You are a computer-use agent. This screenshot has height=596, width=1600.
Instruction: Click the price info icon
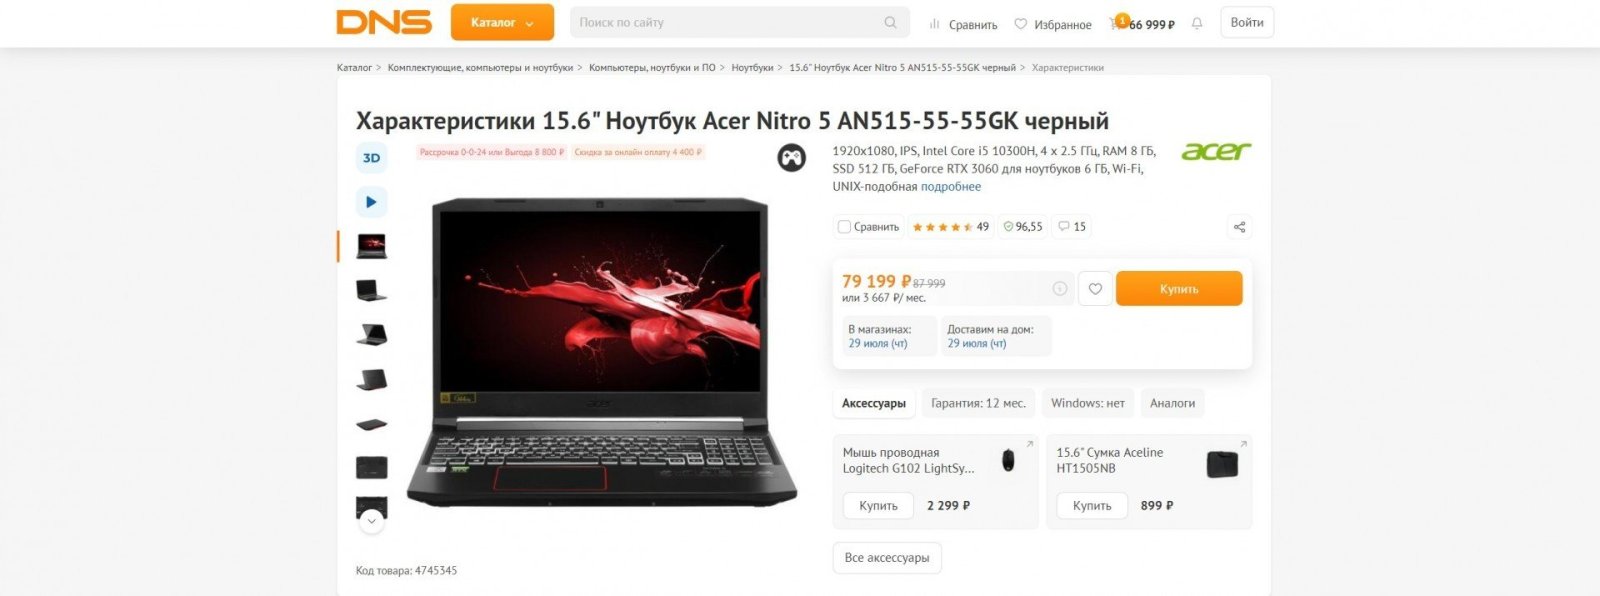1060,289
